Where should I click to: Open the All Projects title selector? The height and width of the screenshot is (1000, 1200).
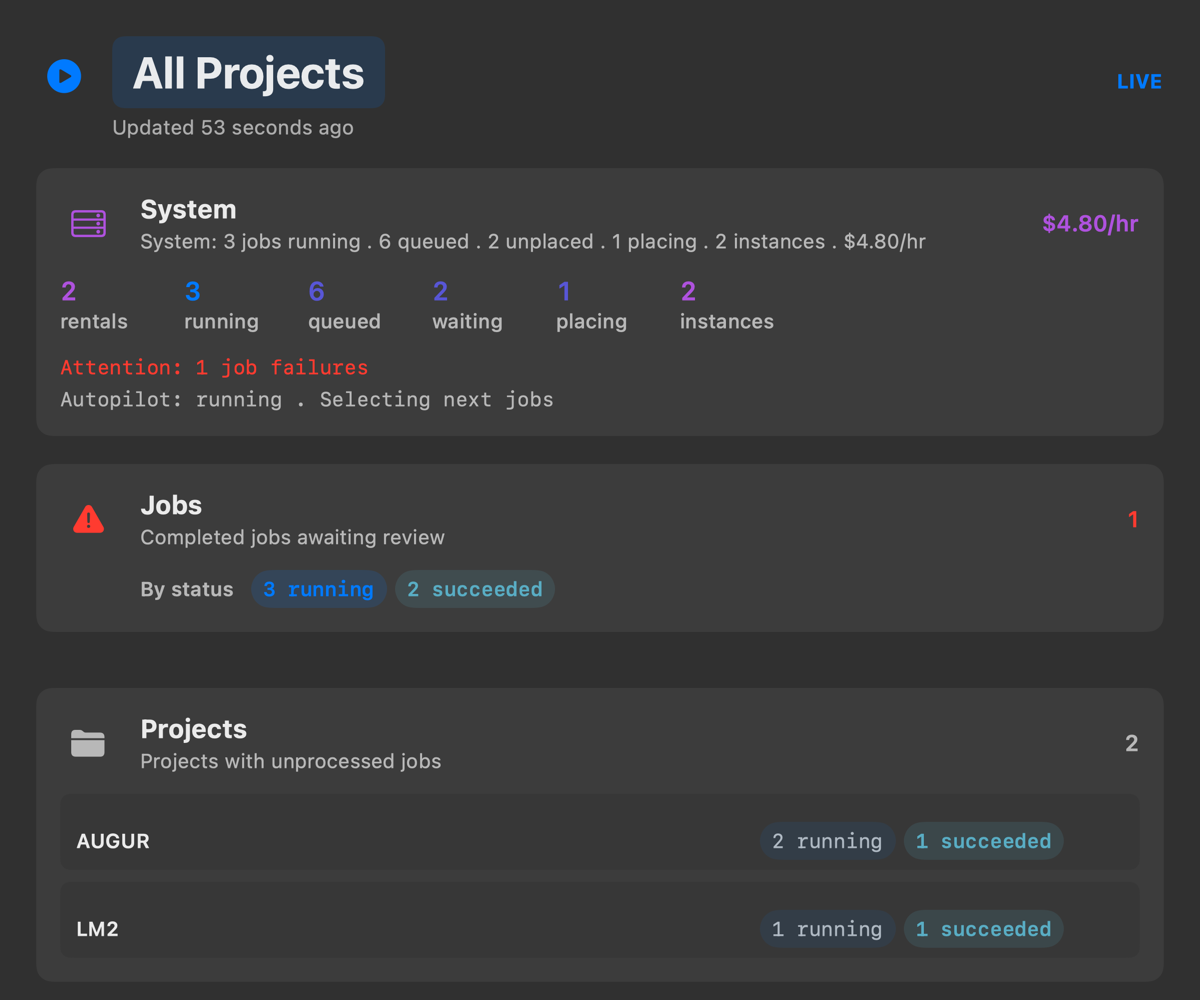coord(248,72)
